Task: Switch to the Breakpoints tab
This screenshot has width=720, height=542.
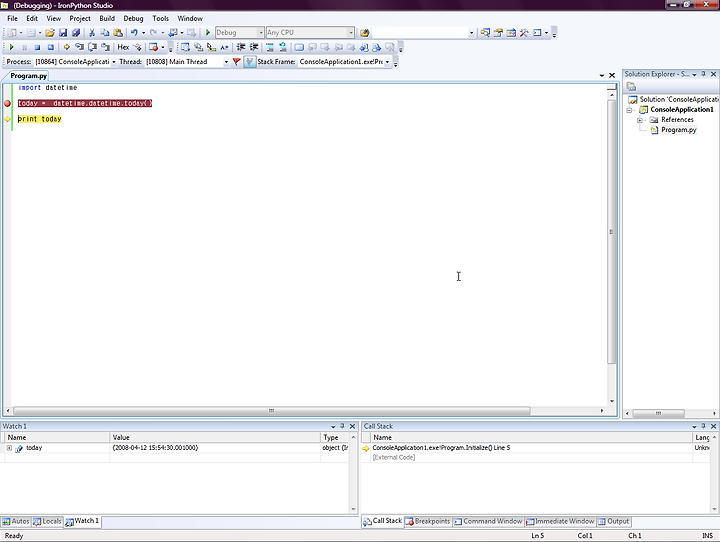Action: pyautogui.click(x=428, y=521)
